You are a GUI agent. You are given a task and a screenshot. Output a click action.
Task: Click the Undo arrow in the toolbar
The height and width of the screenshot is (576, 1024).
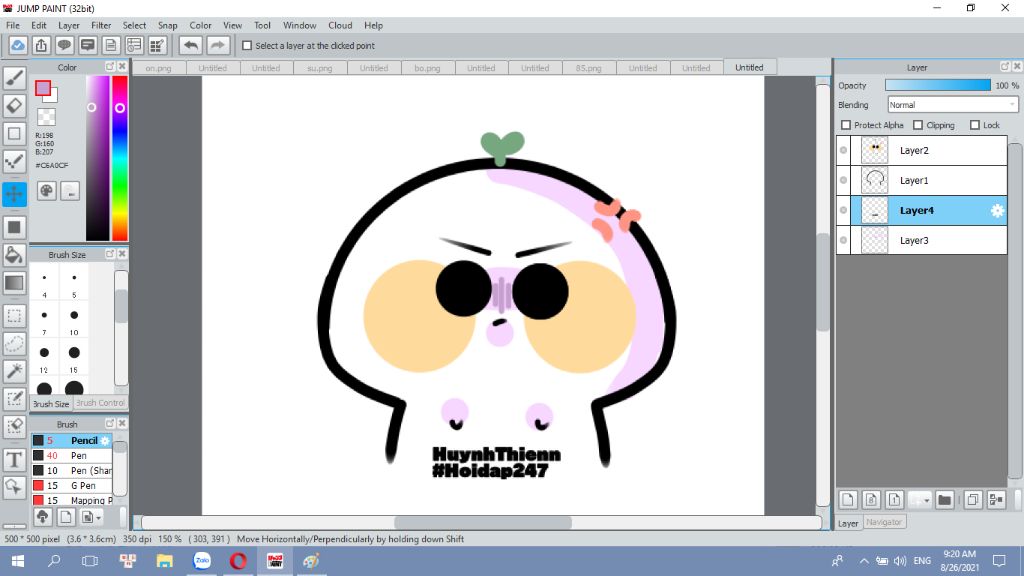point(191,45)
